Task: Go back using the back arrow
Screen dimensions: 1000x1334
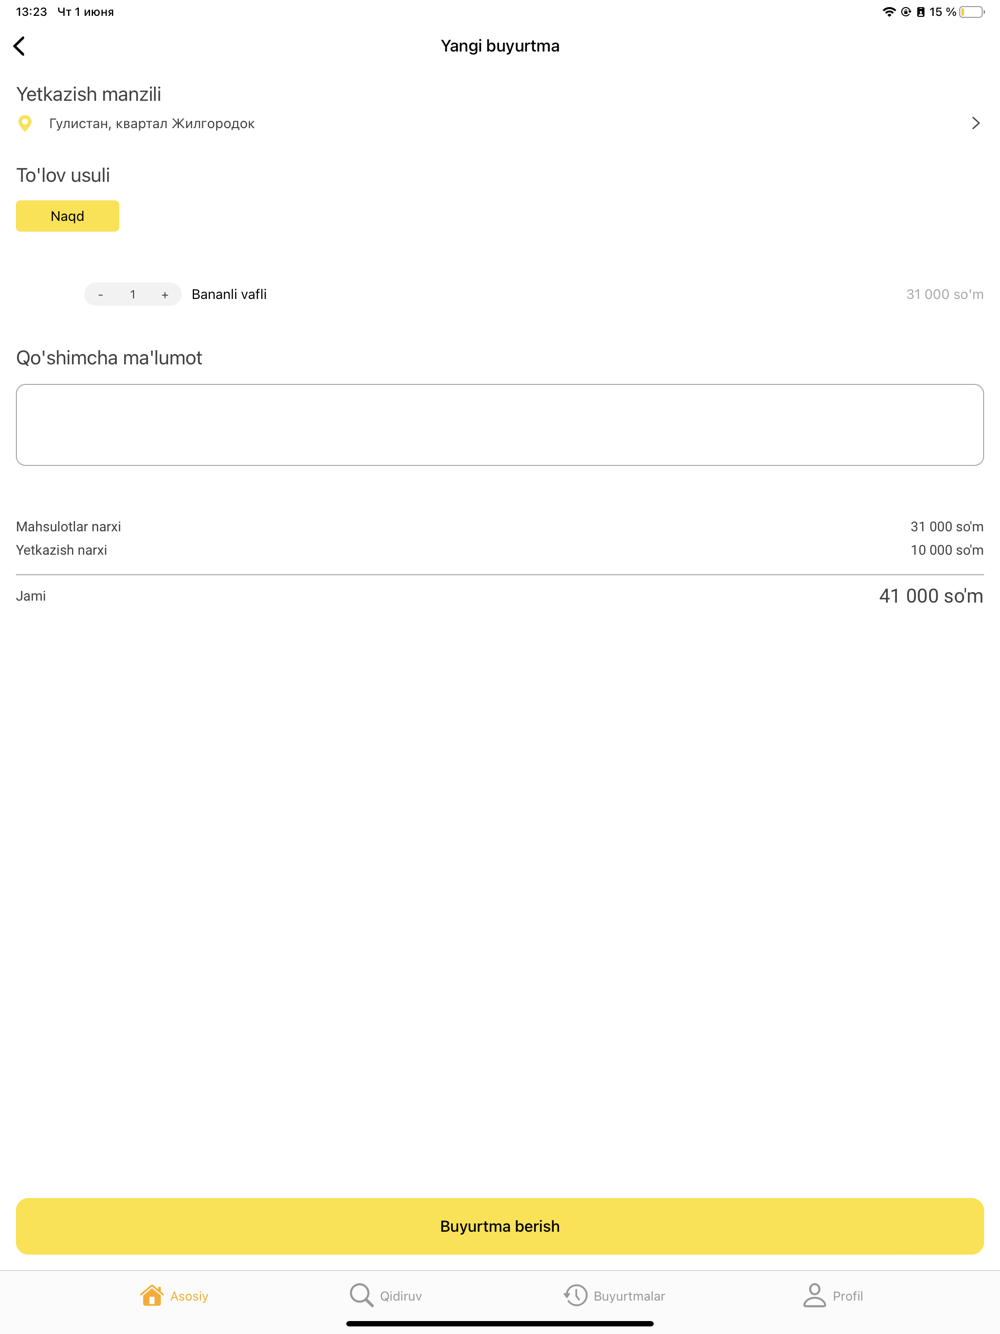Action: [x=19, y=46]
